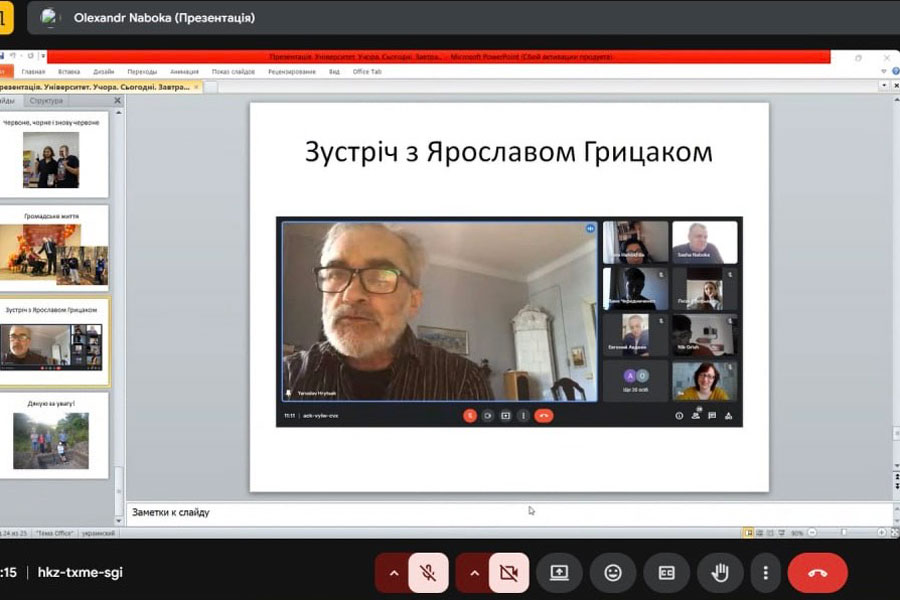Click the Redo icon in Quick Access toolbar

point(30,56)
